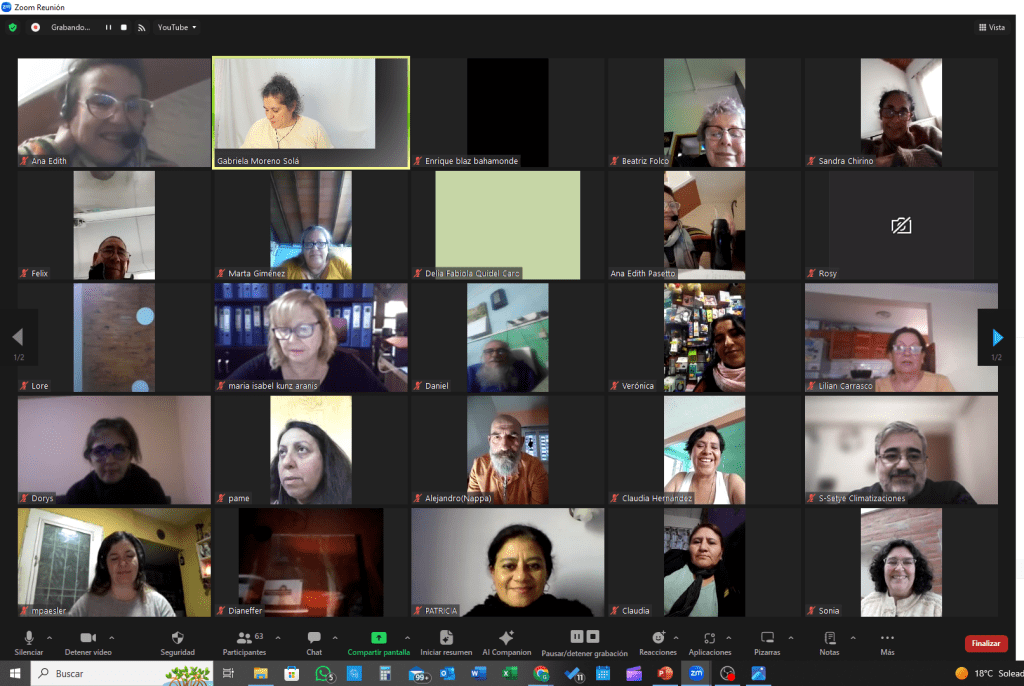Pause the recording in the top bar
This screenshot has width=1024, height=686.
[109, 27]
